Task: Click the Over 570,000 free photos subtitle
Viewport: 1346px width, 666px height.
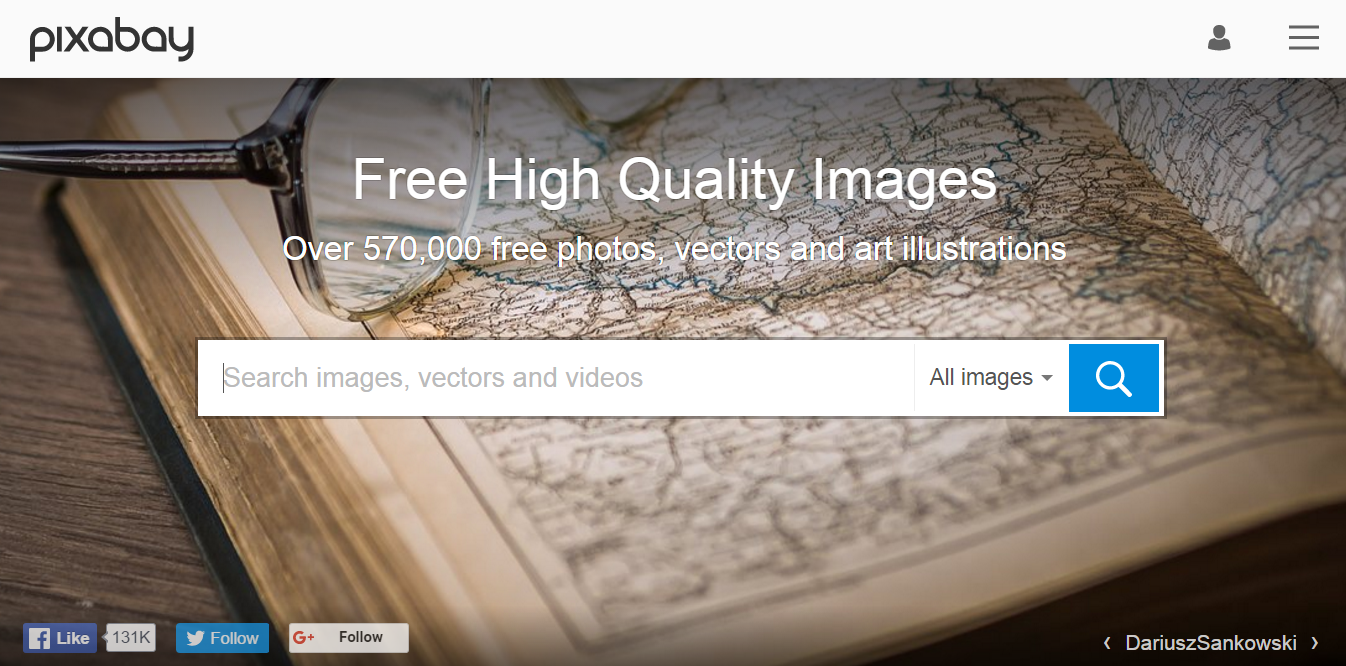Action: [x=674, y=248]
